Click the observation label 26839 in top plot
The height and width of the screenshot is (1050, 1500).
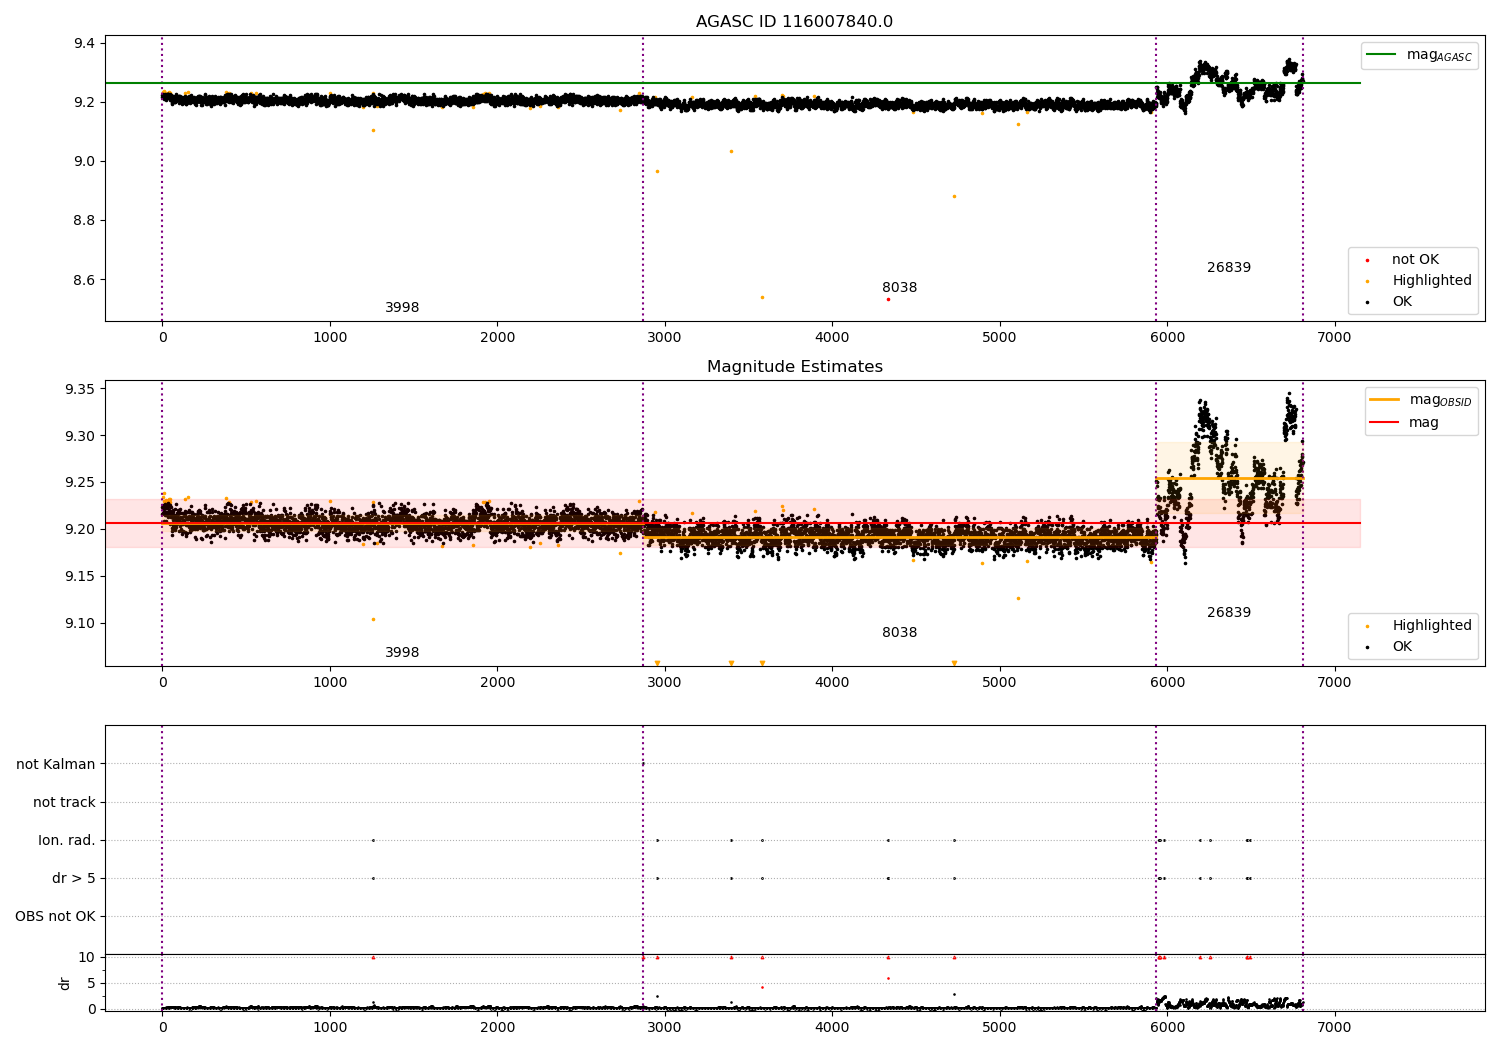coord(1229,268)
